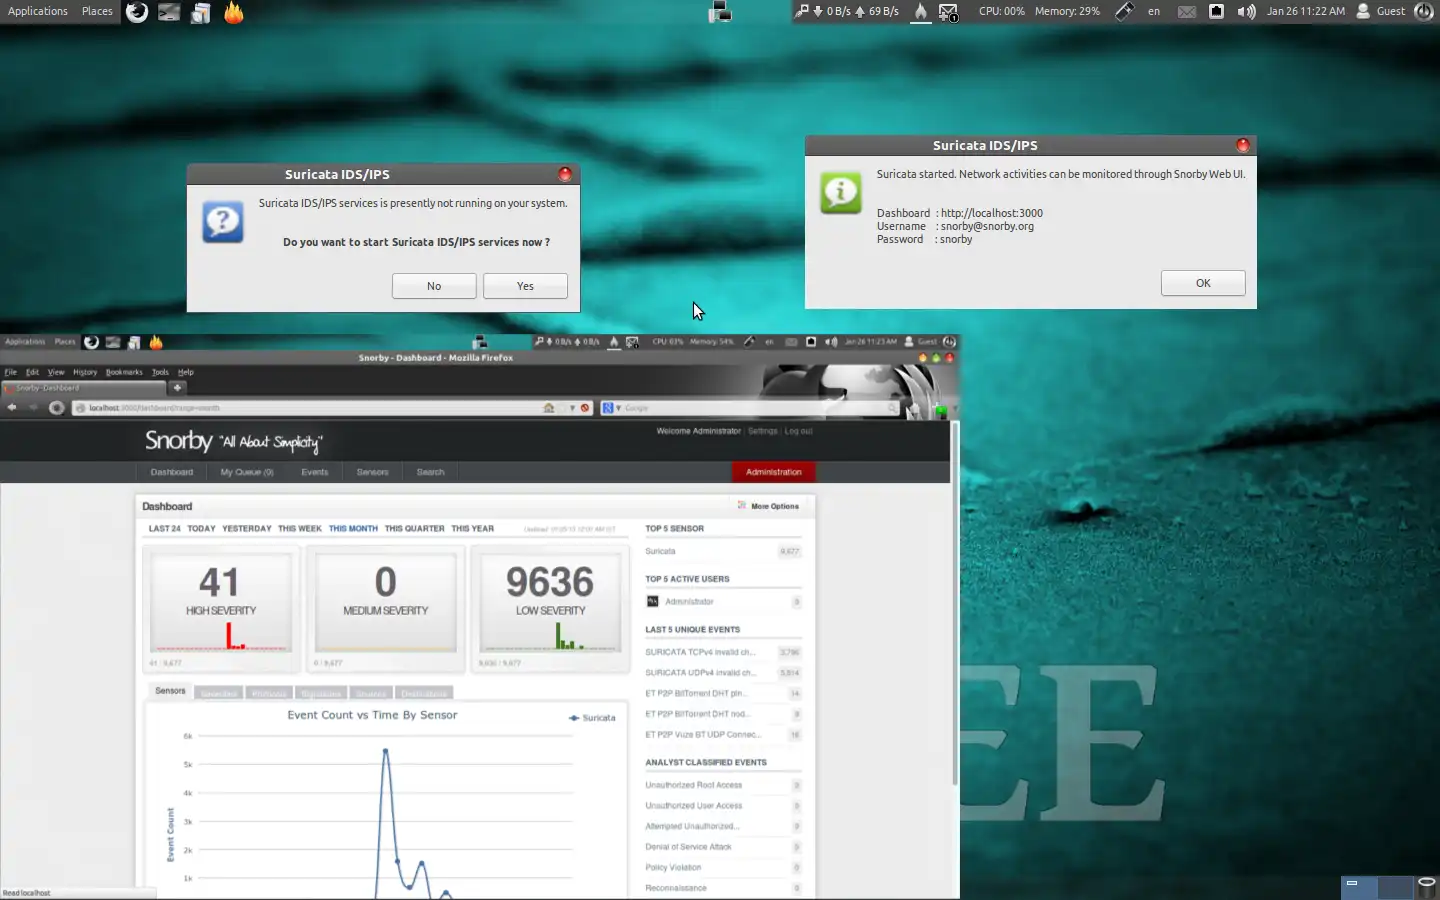The image size is (1440, 900).
Task: Click the Google search field in Firefox
Action: pos(755,408)
